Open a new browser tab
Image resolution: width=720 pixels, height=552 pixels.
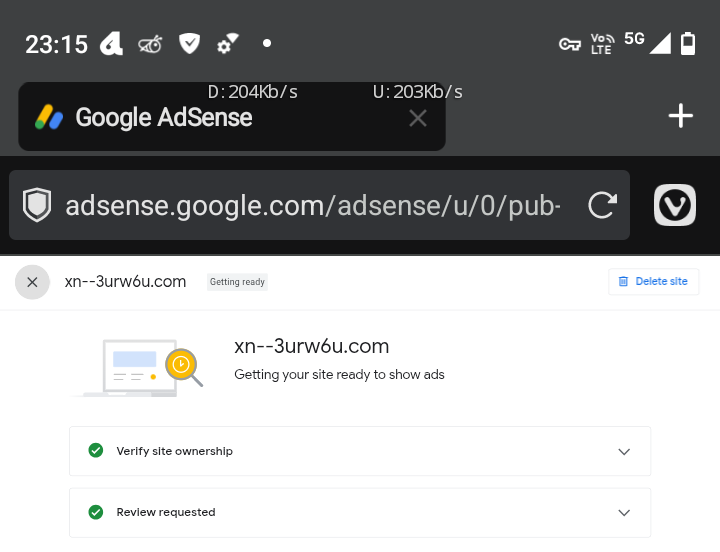click(681, 117)
